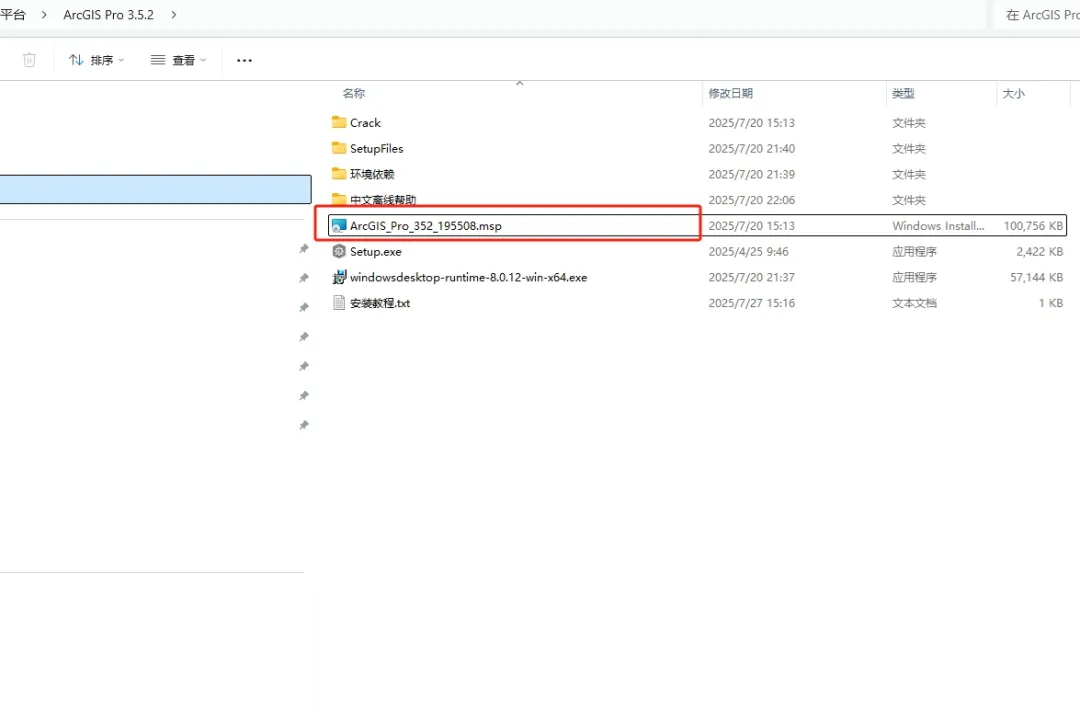Click the Windows Install... type cell

[x=938, y=225]
